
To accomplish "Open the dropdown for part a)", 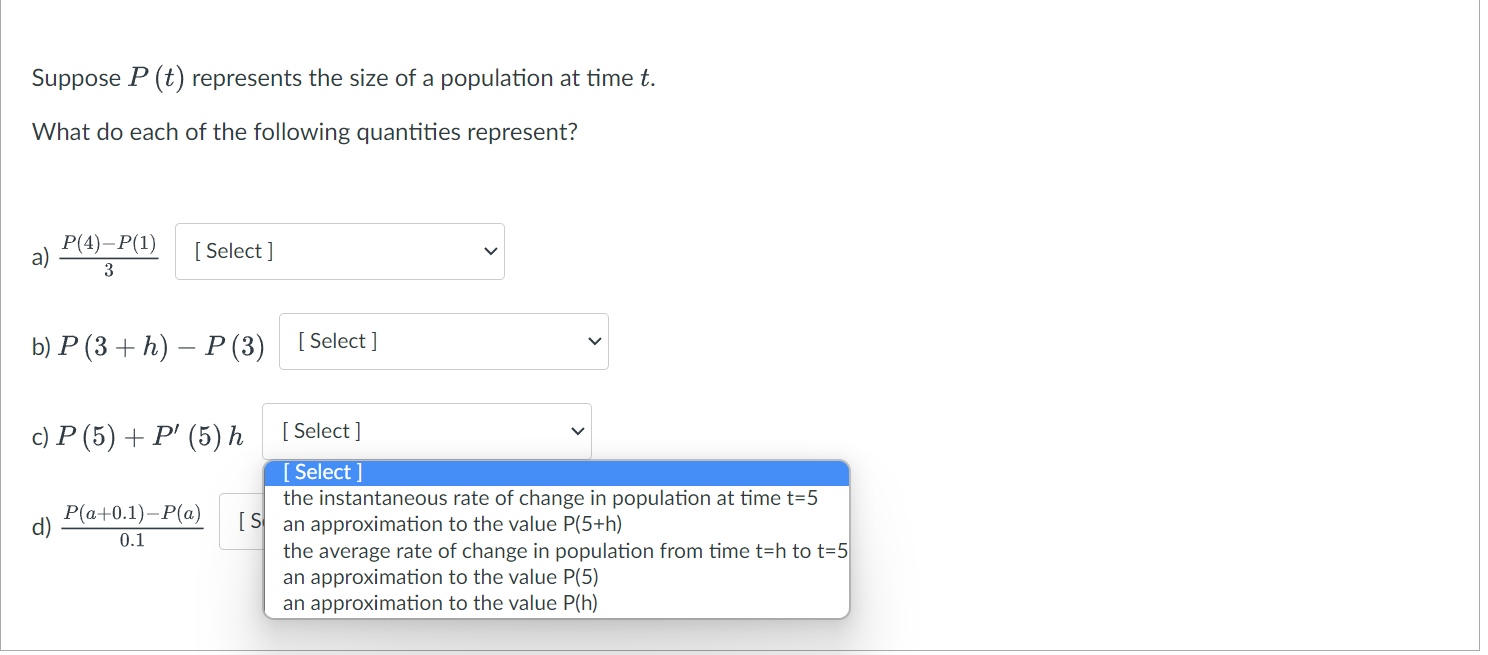I will pos(339,251).
